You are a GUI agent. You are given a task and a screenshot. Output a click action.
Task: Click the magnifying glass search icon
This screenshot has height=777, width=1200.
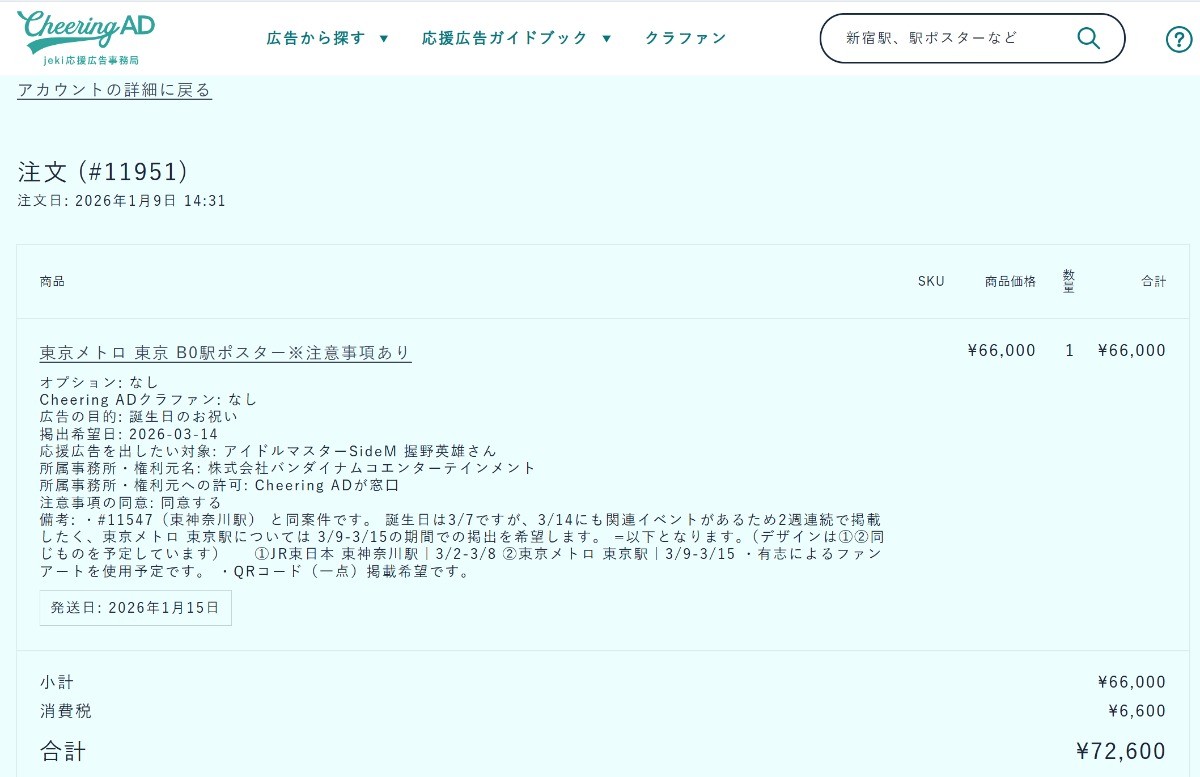click(1088, 38)
